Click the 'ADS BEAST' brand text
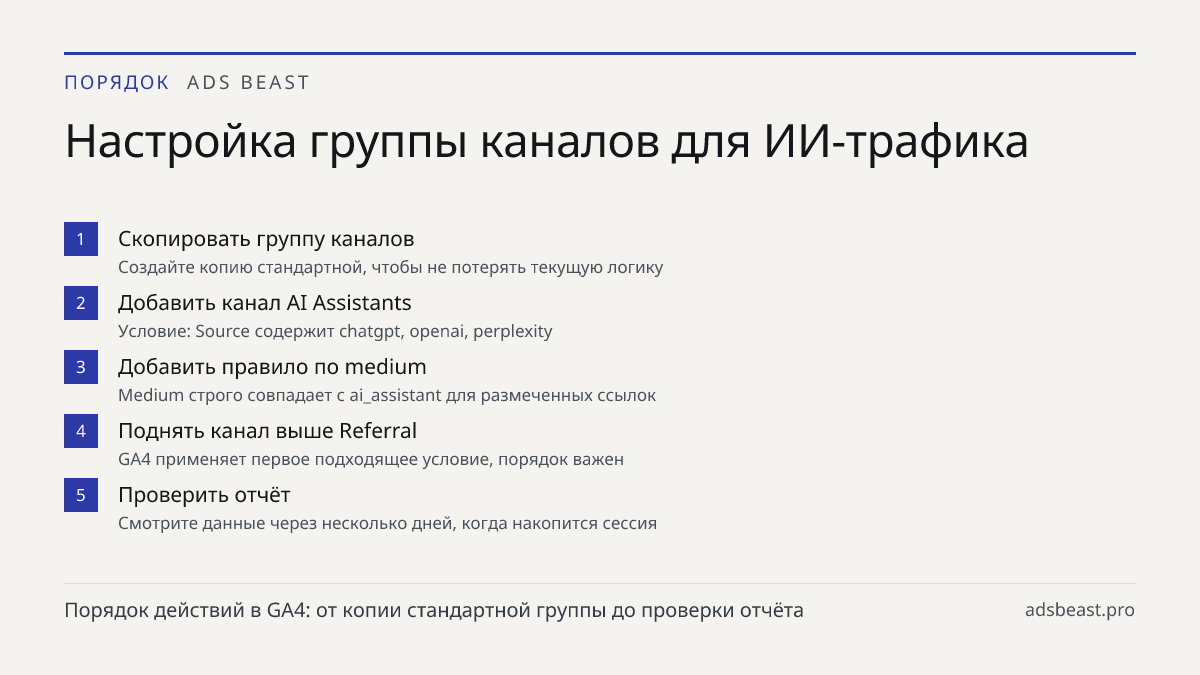 249,83
